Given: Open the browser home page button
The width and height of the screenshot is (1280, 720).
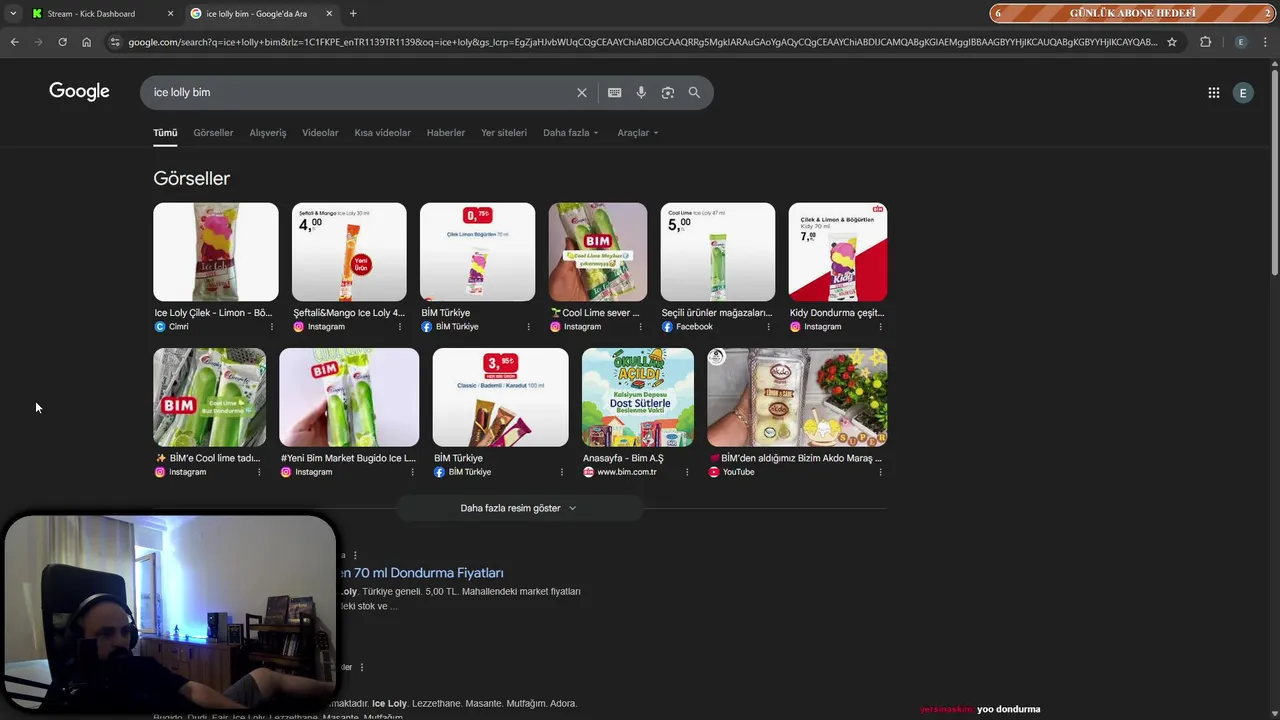Looking at the screenshot, I should (x=86, y=42).
